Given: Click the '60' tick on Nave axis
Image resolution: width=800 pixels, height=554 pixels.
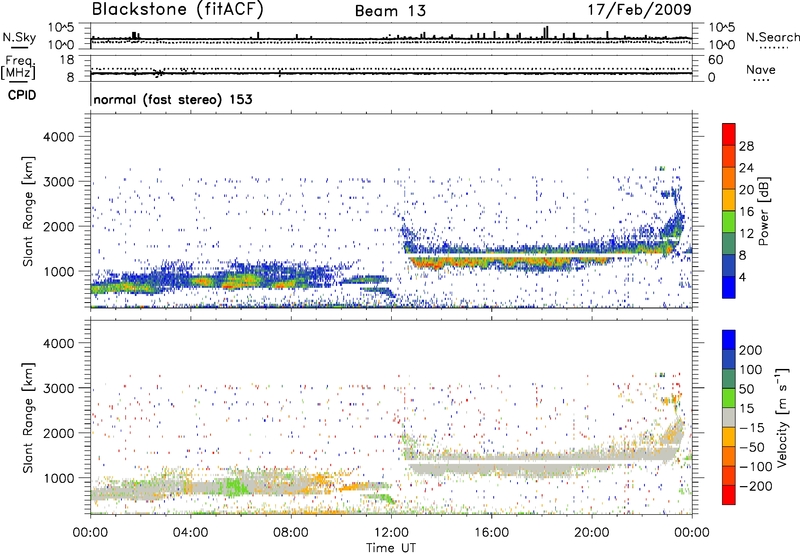Looking at the screenshot, I should (716, 60).
